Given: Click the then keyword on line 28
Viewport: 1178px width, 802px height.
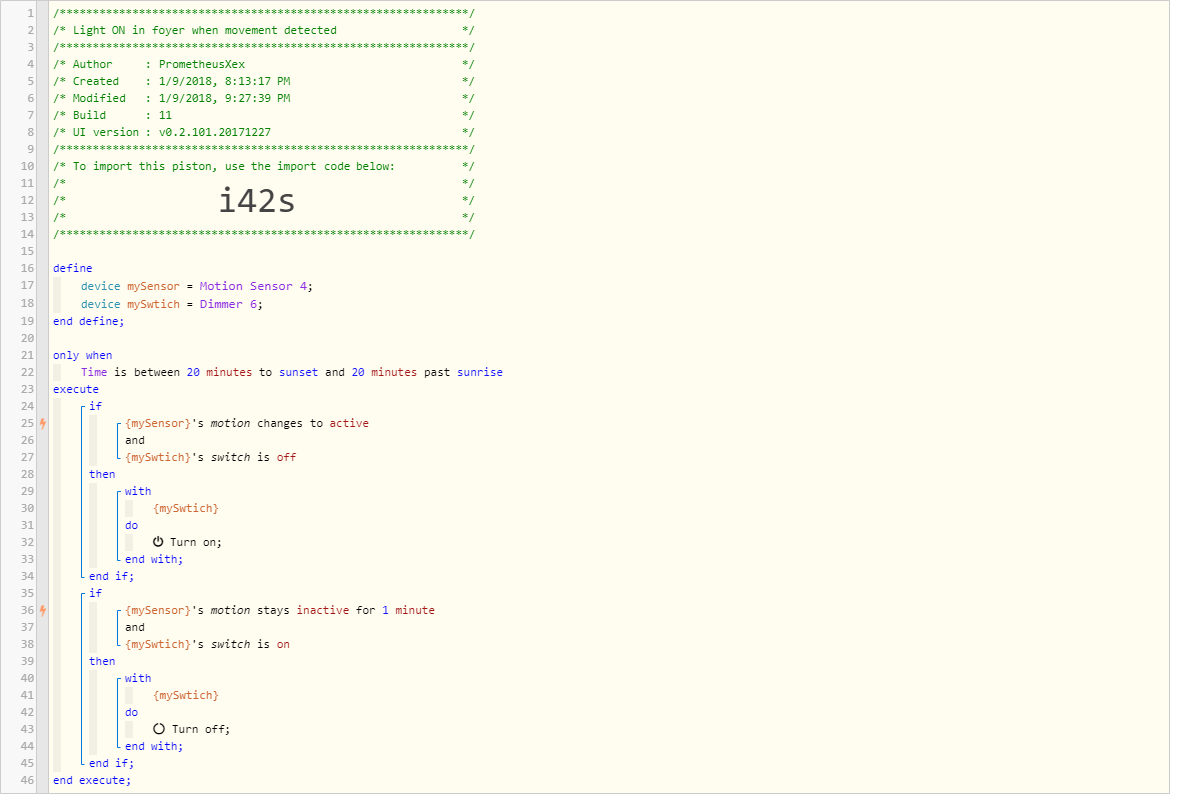Looking at the screenshot, I should (102, 475).
